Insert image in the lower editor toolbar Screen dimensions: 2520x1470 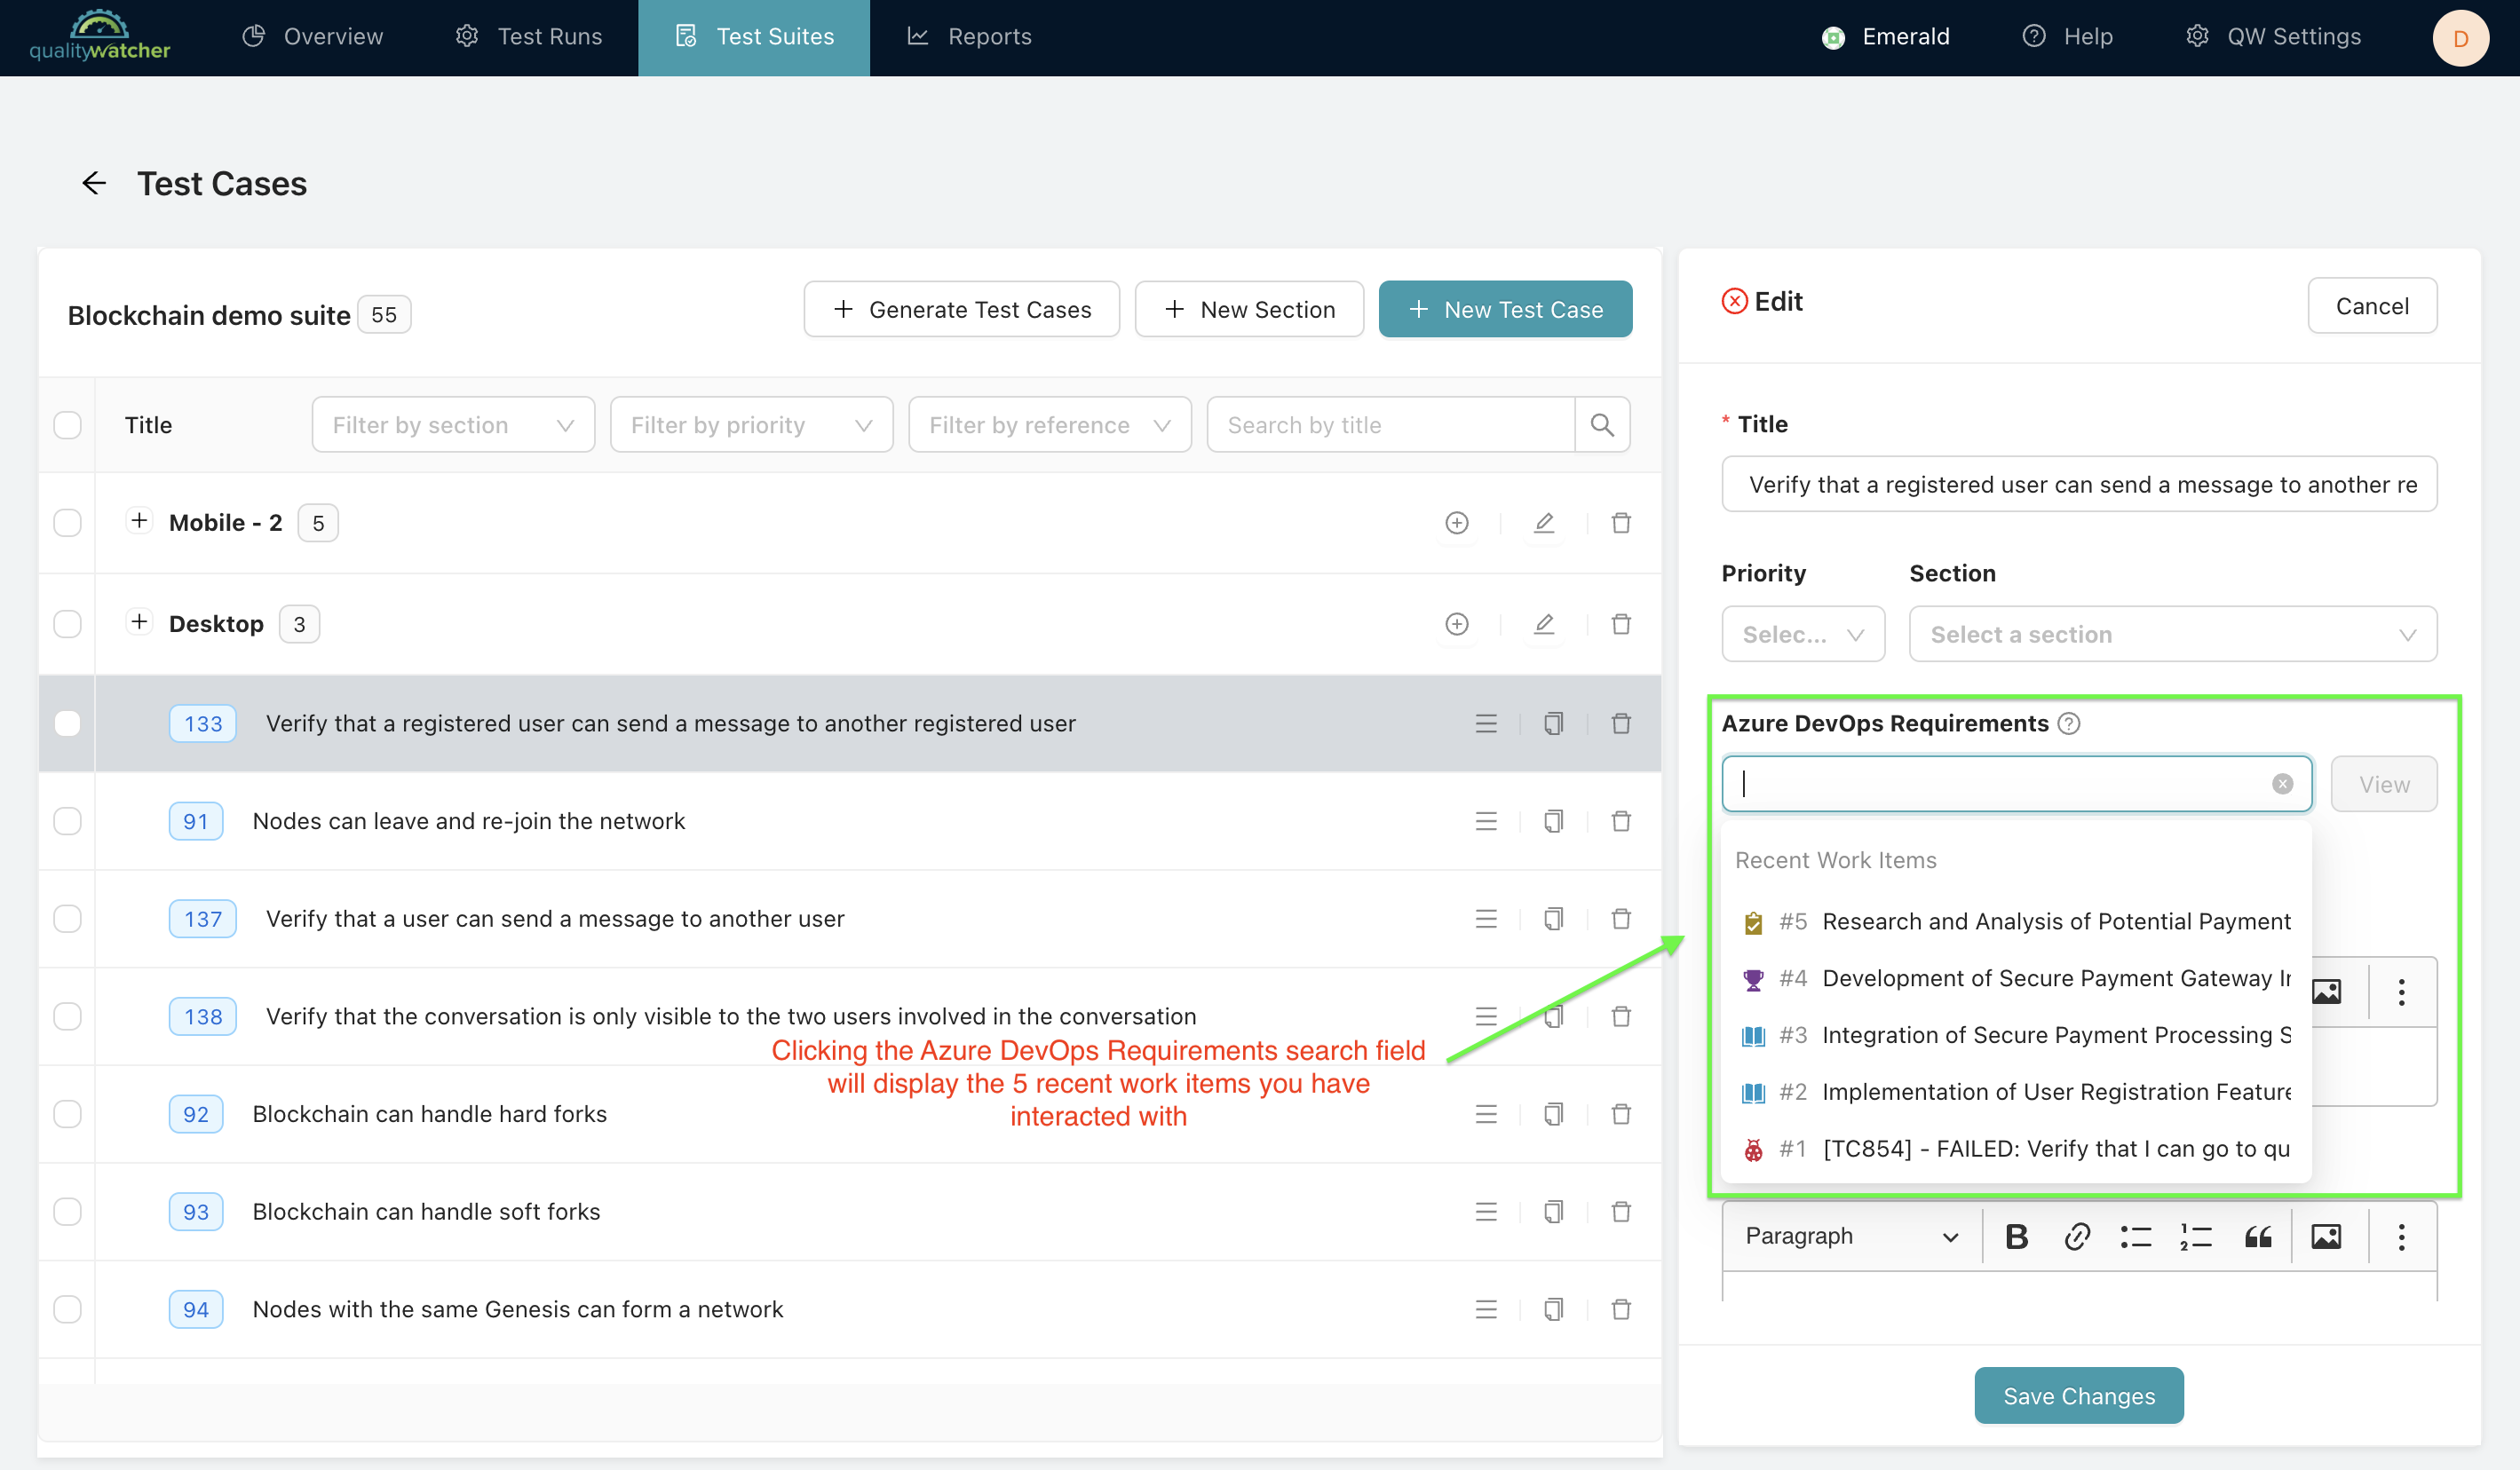pyautogui.click(x=2326, y=1237)
